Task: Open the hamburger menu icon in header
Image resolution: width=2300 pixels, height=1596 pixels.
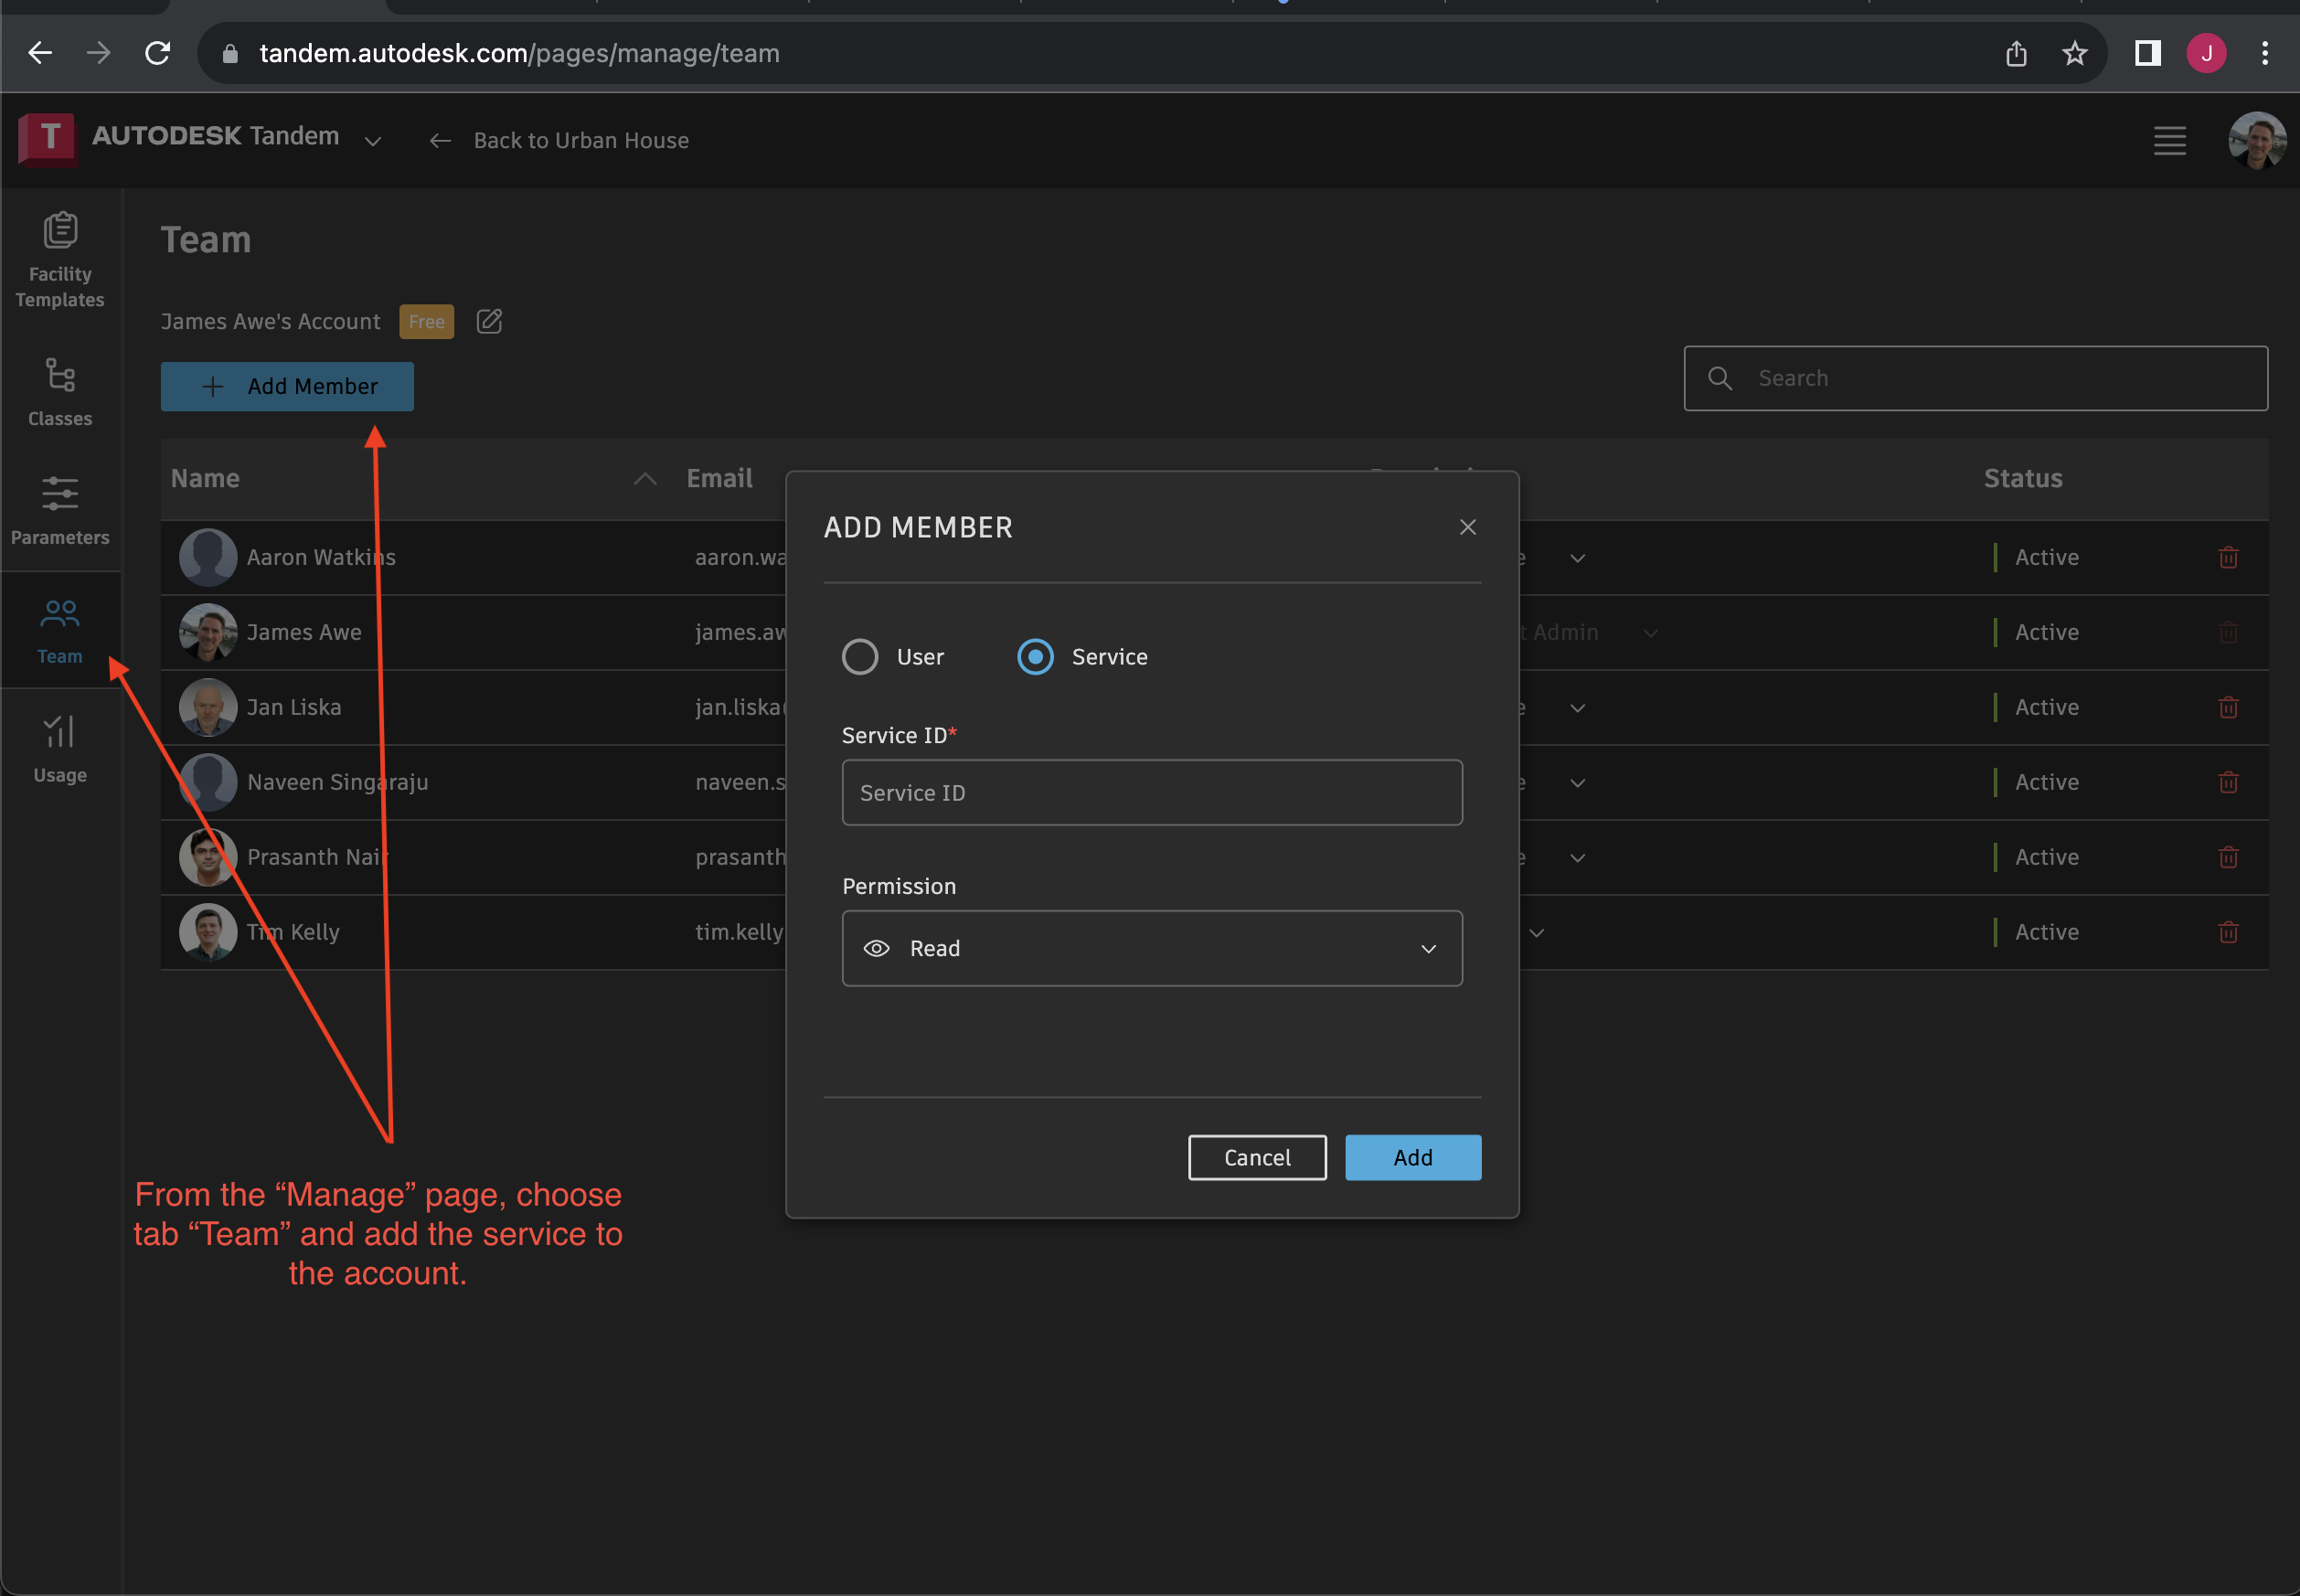Action: [x=2169, y=140]
